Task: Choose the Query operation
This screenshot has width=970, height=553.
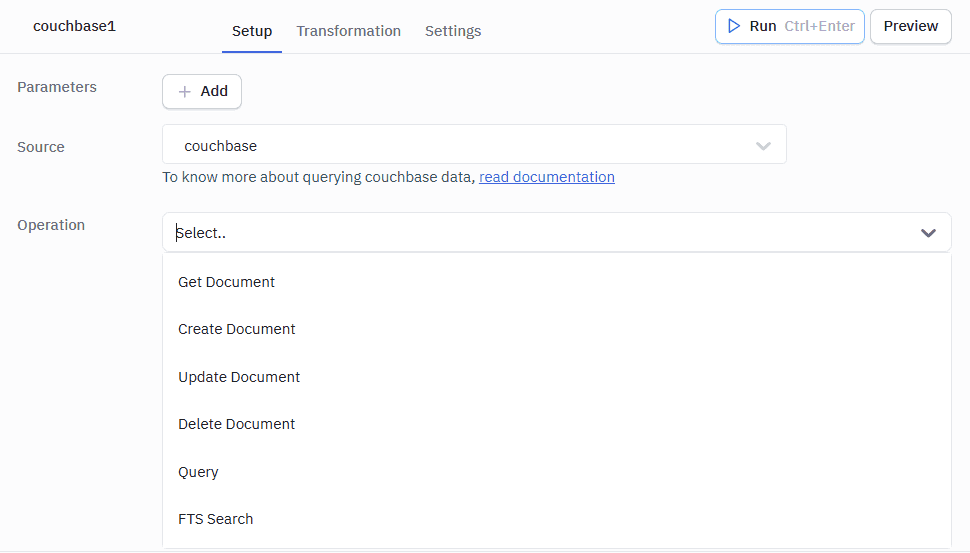Action: [198, 472]
